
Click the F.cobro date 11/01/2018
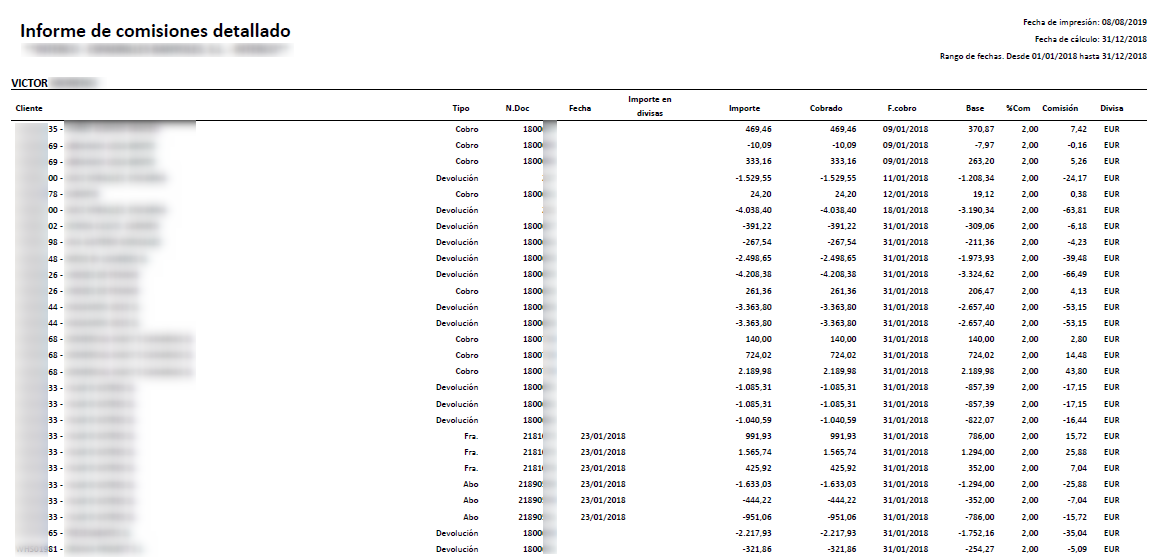point(906,178)
